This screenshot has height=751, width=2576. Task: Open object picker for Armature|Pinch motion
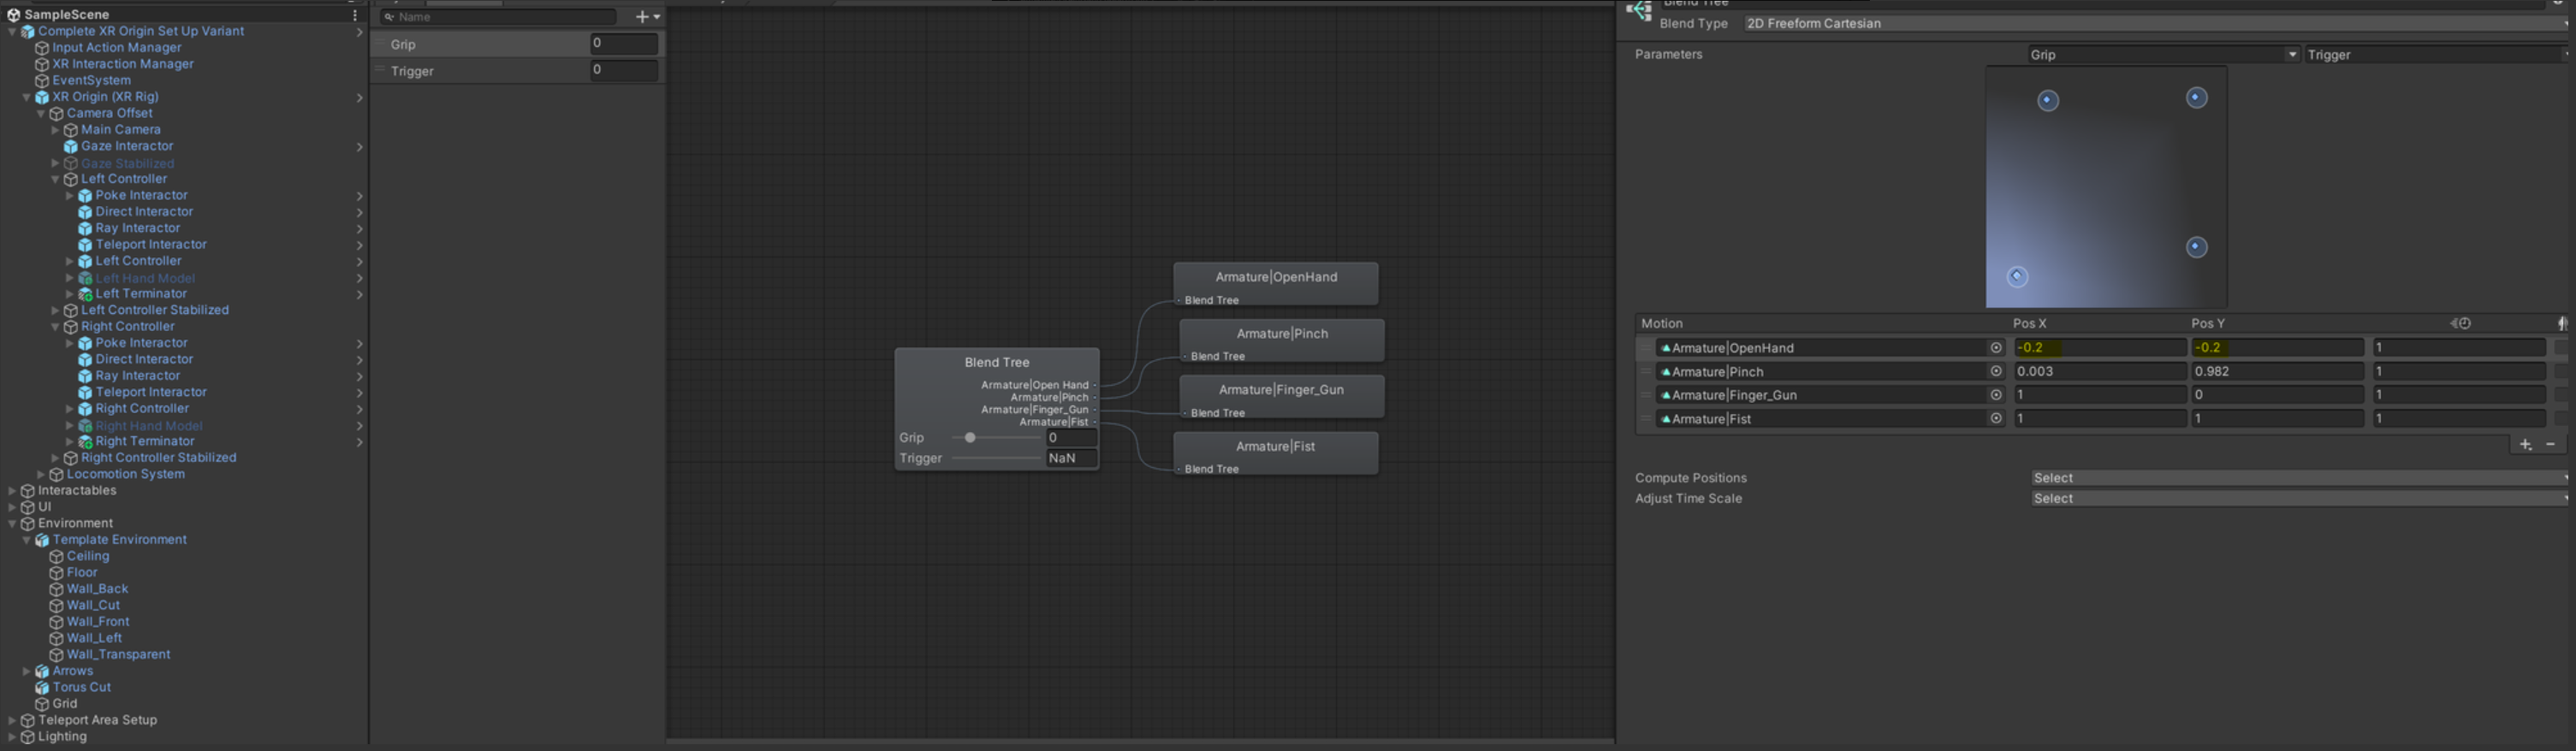(x=1996, y=372)
